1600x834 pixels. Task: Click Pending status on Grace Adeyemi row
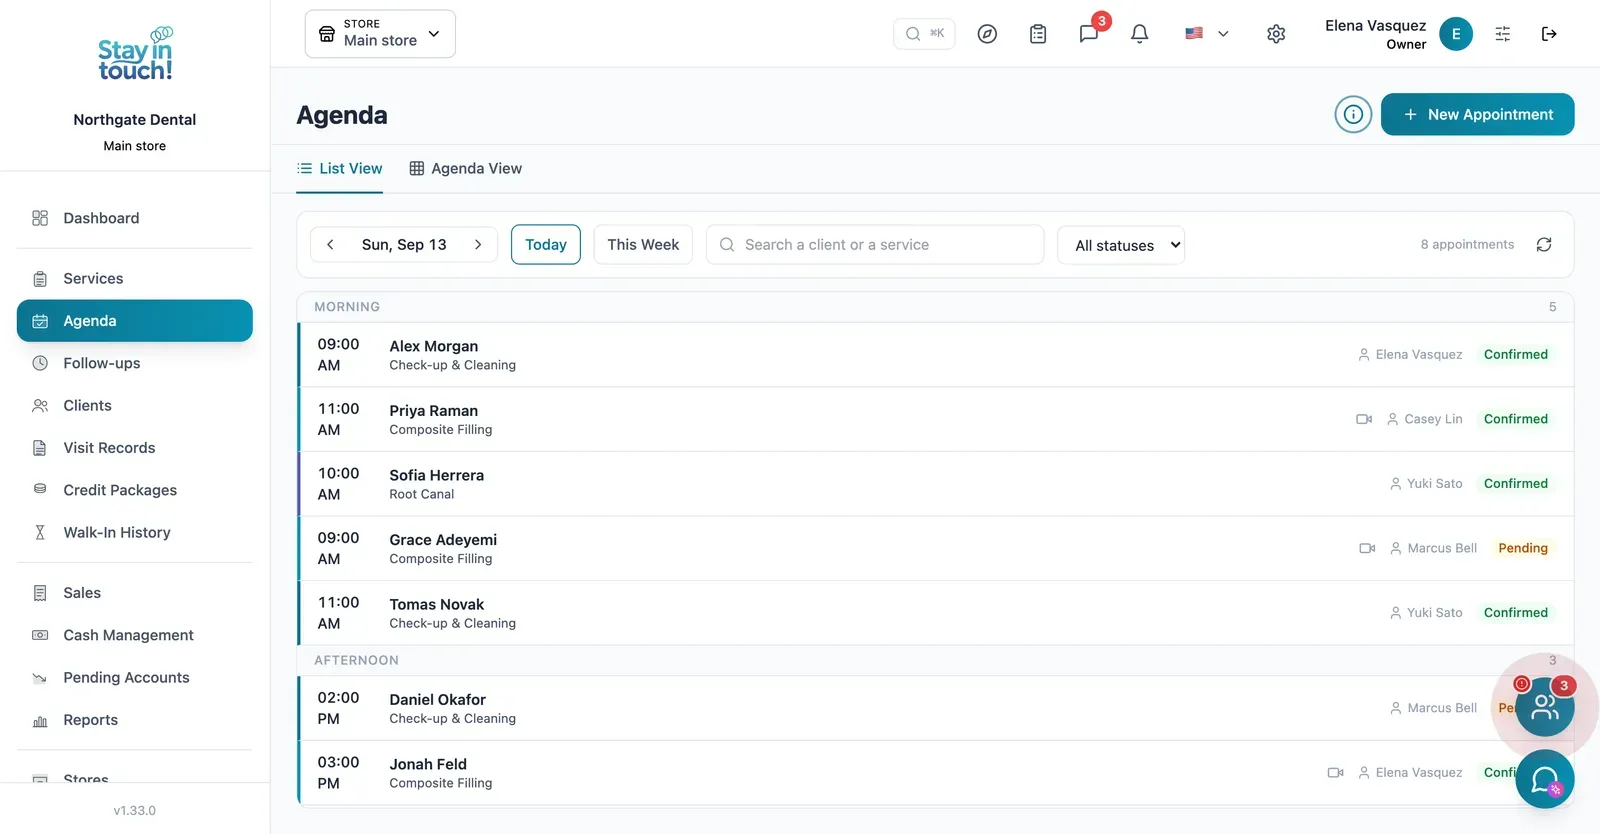tap(1522, 548)
